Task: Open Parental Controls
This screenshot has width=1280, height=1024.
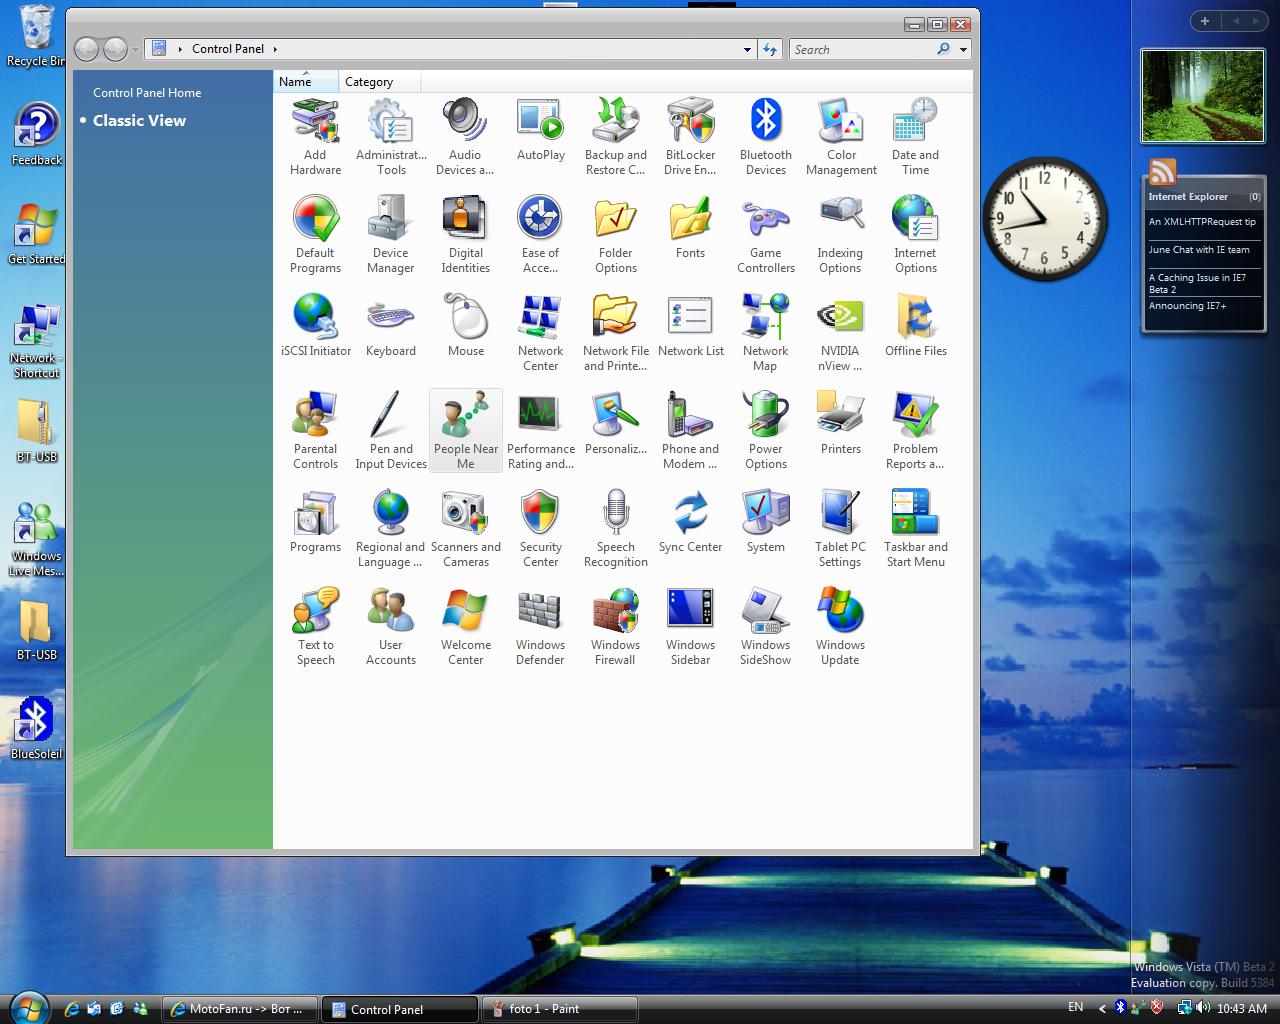Action: [x=315, y=431]
